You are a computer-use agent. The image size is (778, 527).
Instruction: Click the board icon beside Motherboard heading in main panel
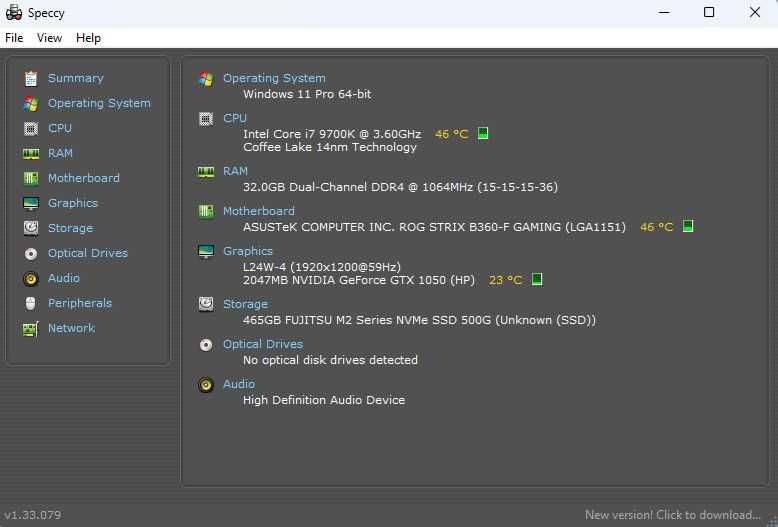[x=206, y=211]
